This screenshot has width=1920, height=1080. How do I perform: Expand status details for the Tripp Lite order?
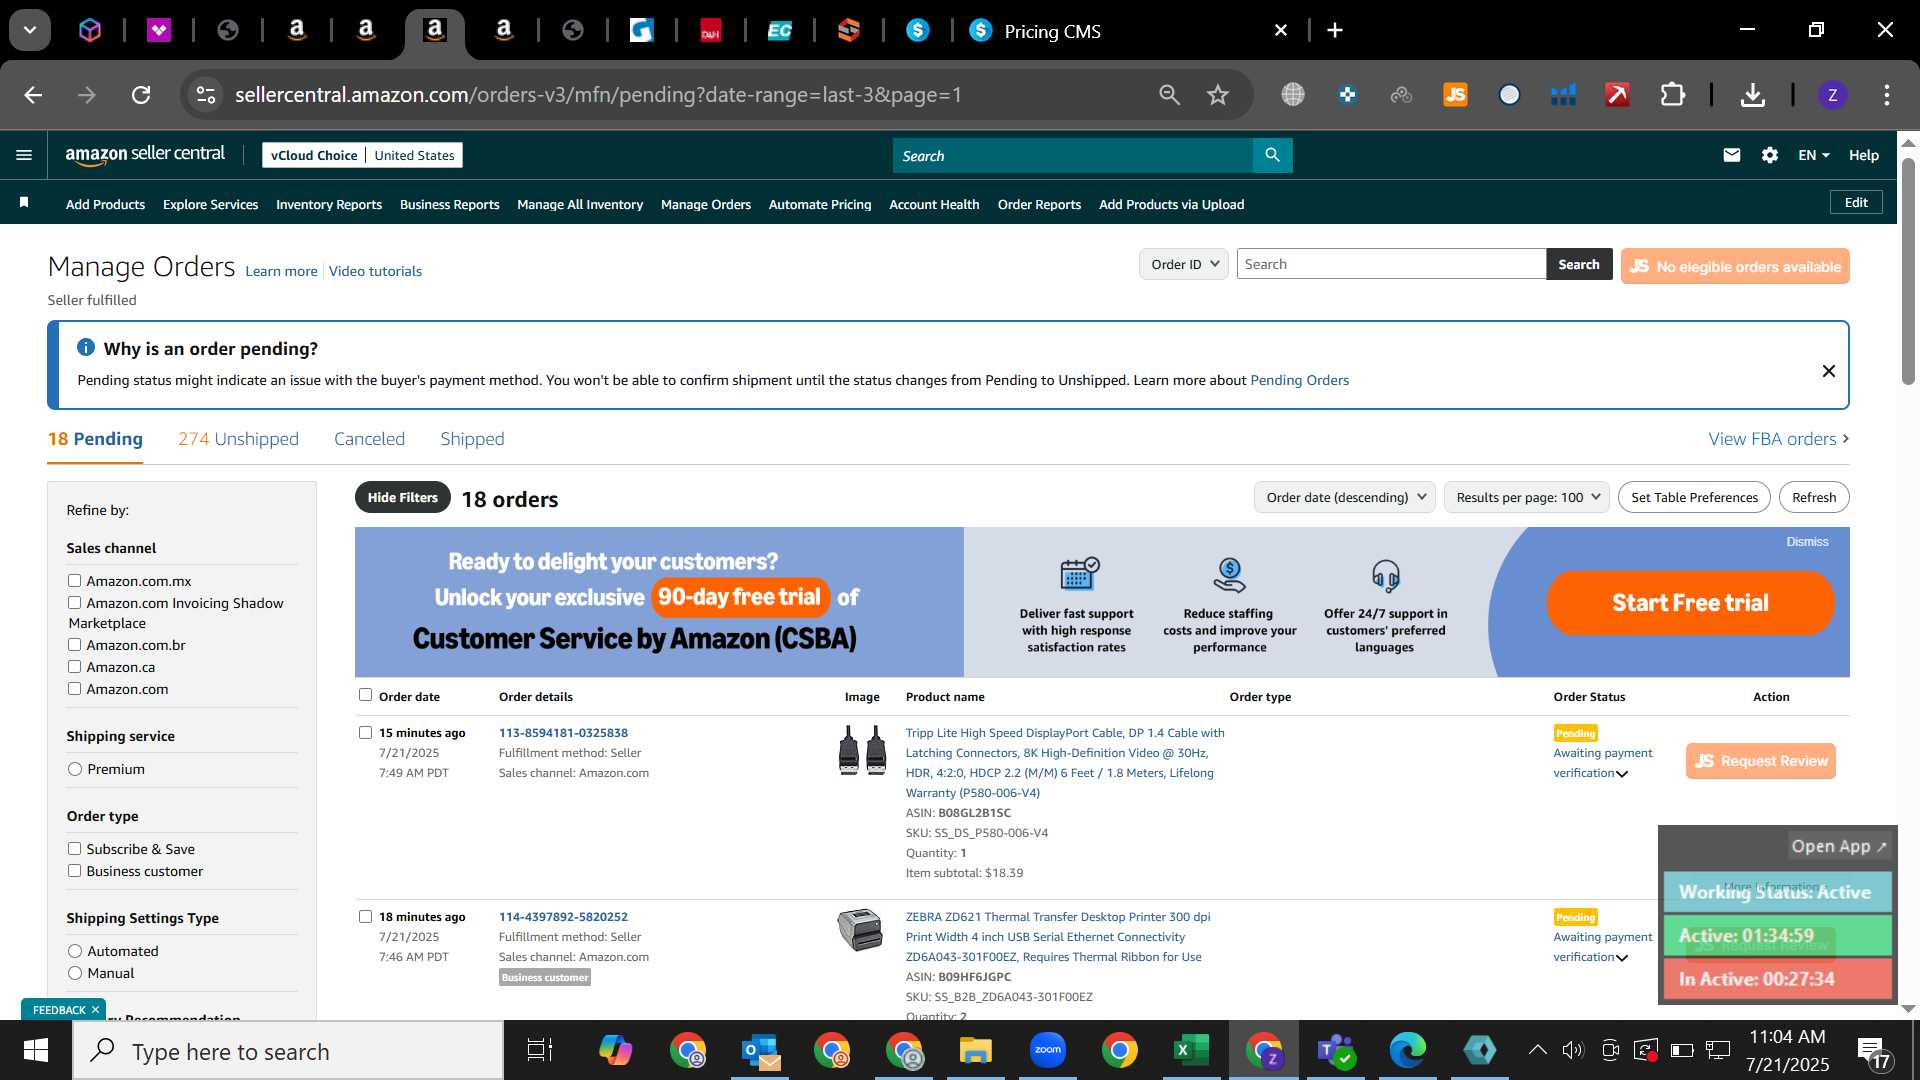tap(1622, 774)
